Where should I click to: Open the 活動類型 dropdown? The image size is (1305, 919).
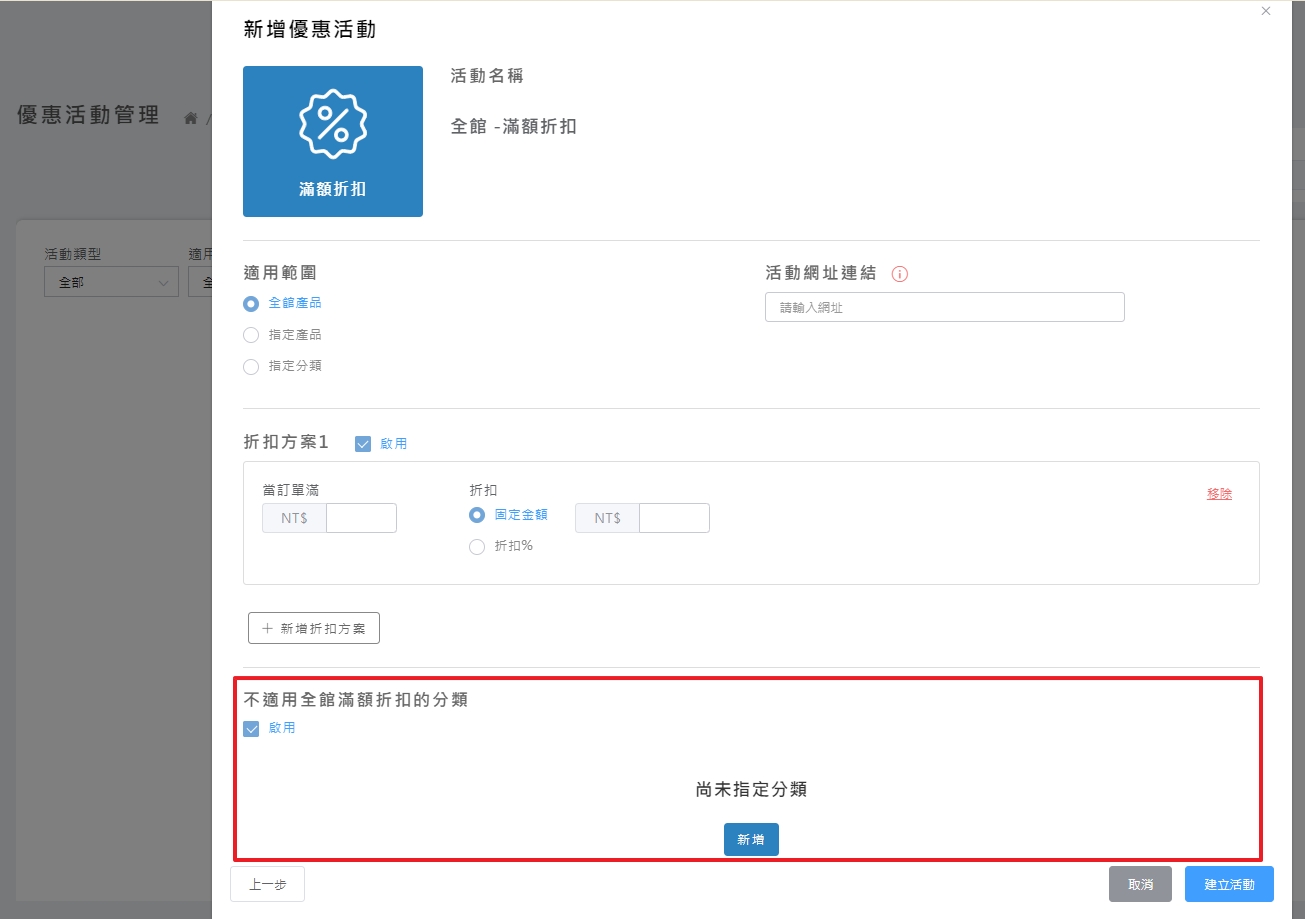pos(111,283)
